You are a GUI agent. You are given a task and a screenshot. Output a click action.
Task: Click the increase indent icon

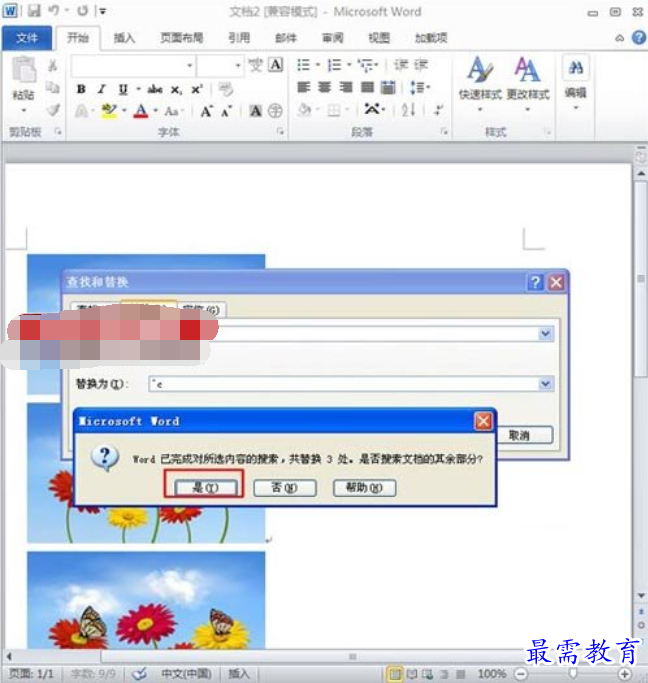pyautogui.click(x=421, y=65)
